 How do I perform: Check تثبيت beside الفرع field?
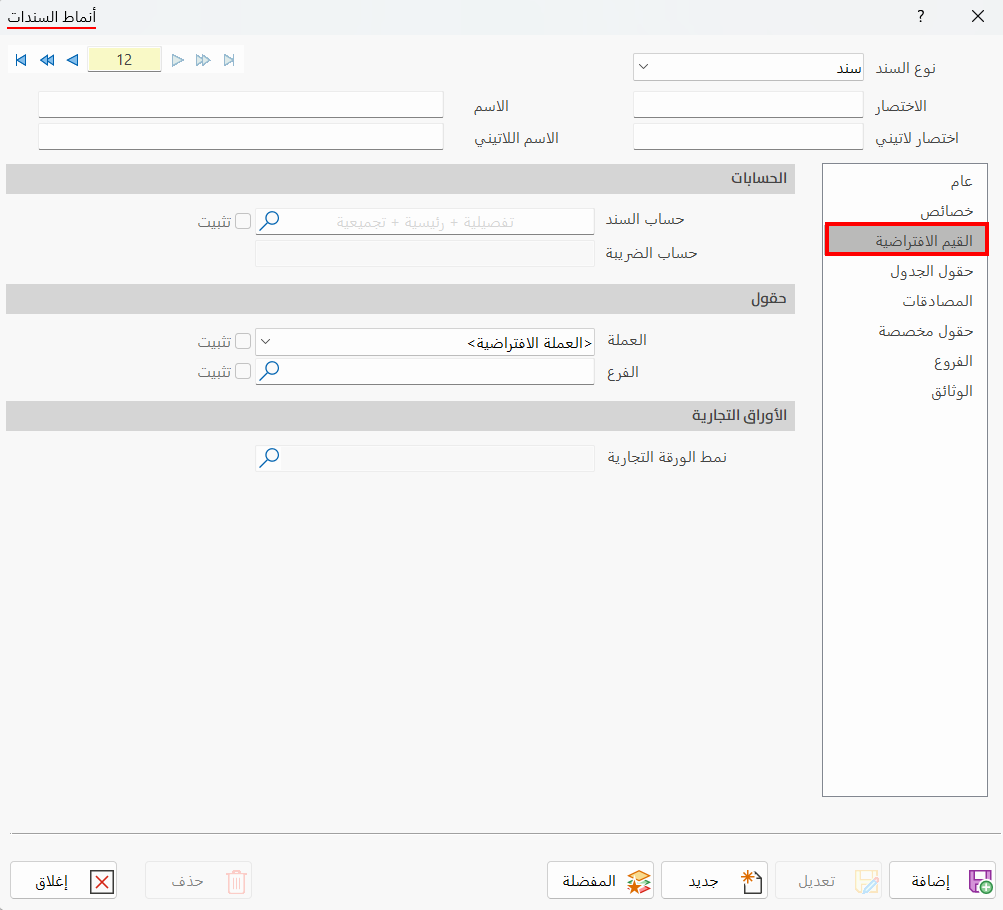click(x=243, y=372)
